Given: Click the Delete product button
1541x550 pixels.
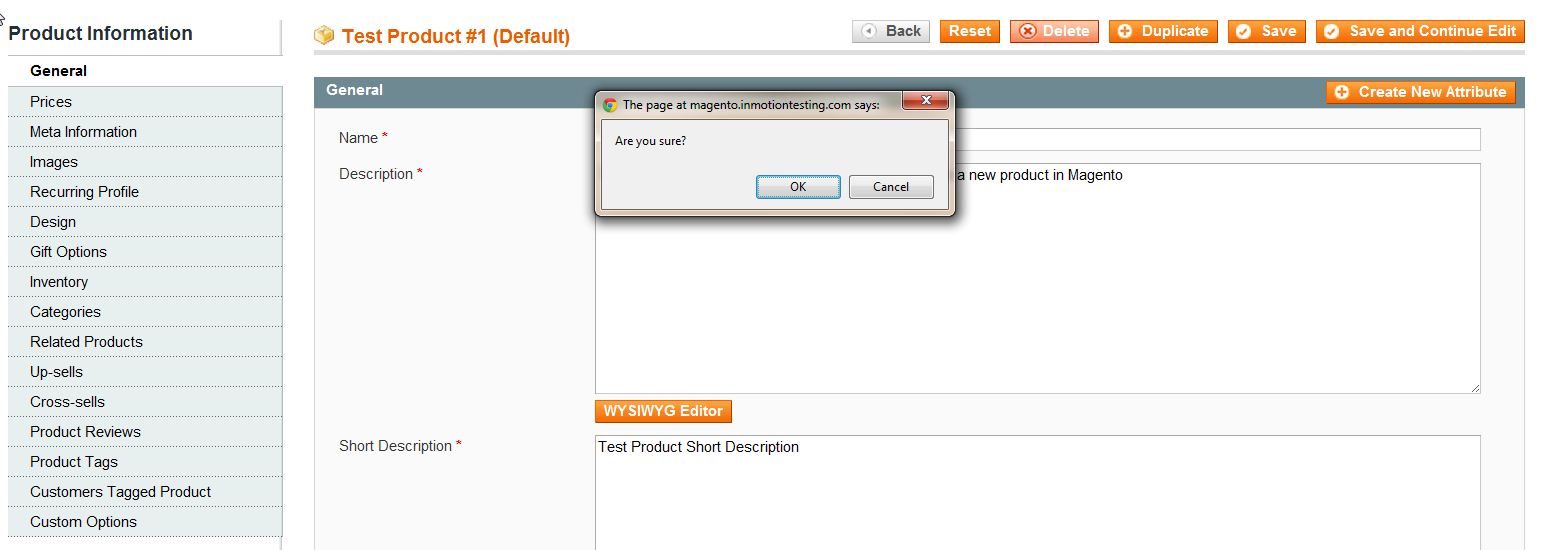Looking at the screenshot, I should [x=1054, y=31].
